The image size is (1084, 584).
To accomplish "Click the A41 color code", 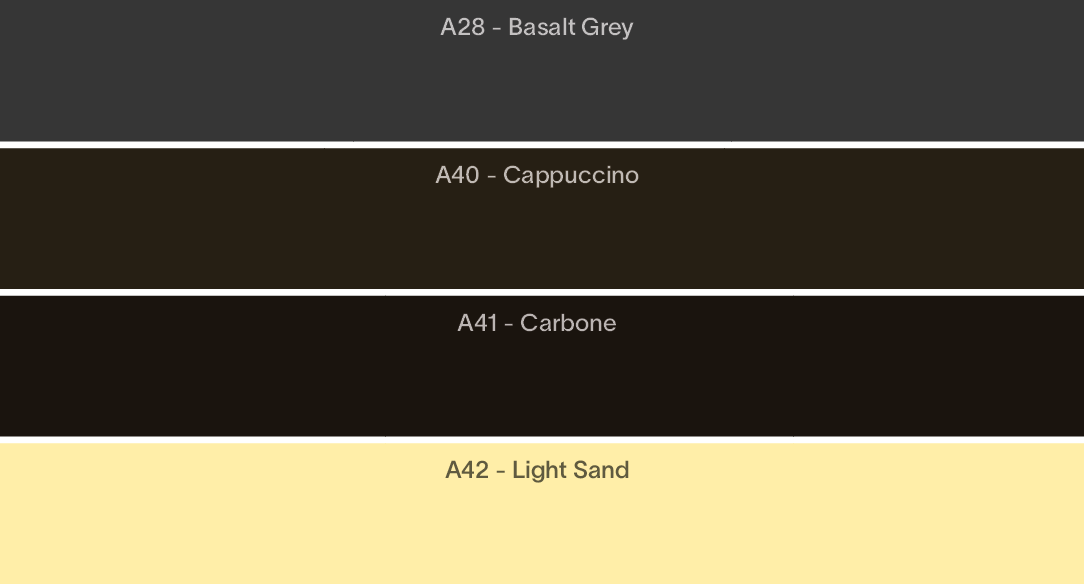I will click(x=477, y=323).
